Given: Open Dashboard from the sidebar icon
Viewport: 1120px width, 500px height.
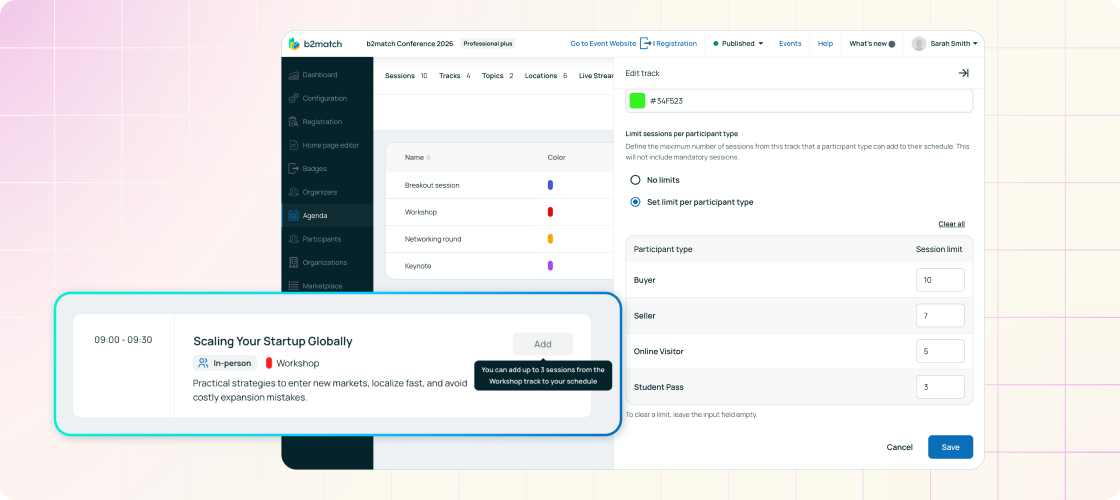Looking at the screenshot, I should [x=293, y=75].
